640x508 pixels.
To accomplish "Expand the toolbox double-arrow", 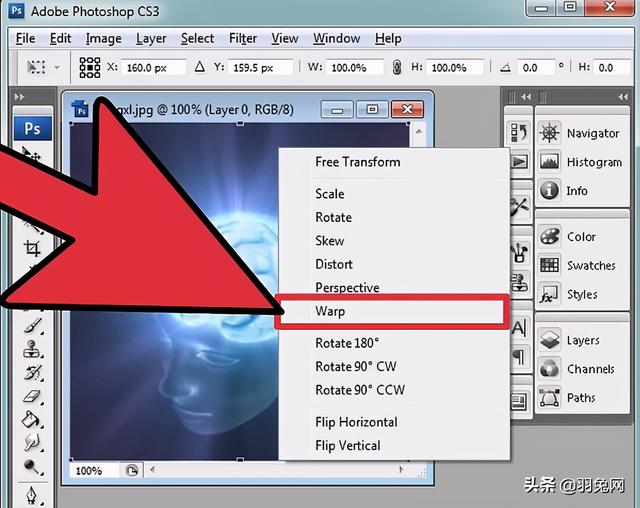I will [x=19, y=97].
